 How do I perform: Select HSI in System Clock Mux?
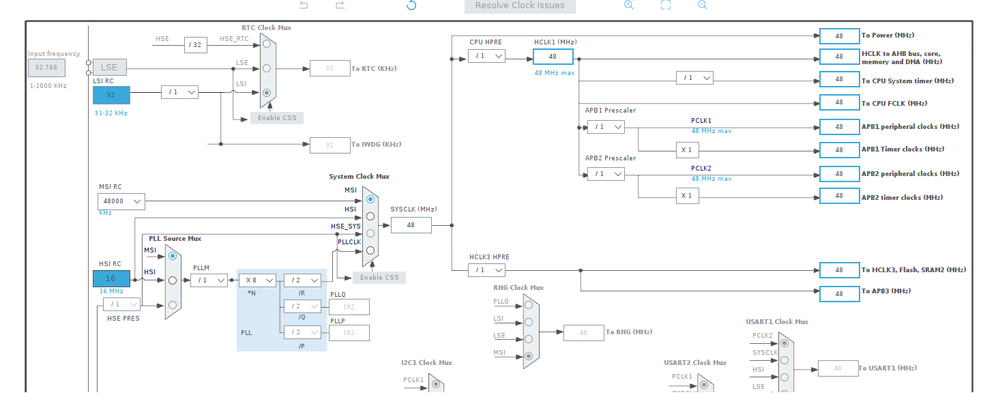(370, 216)
